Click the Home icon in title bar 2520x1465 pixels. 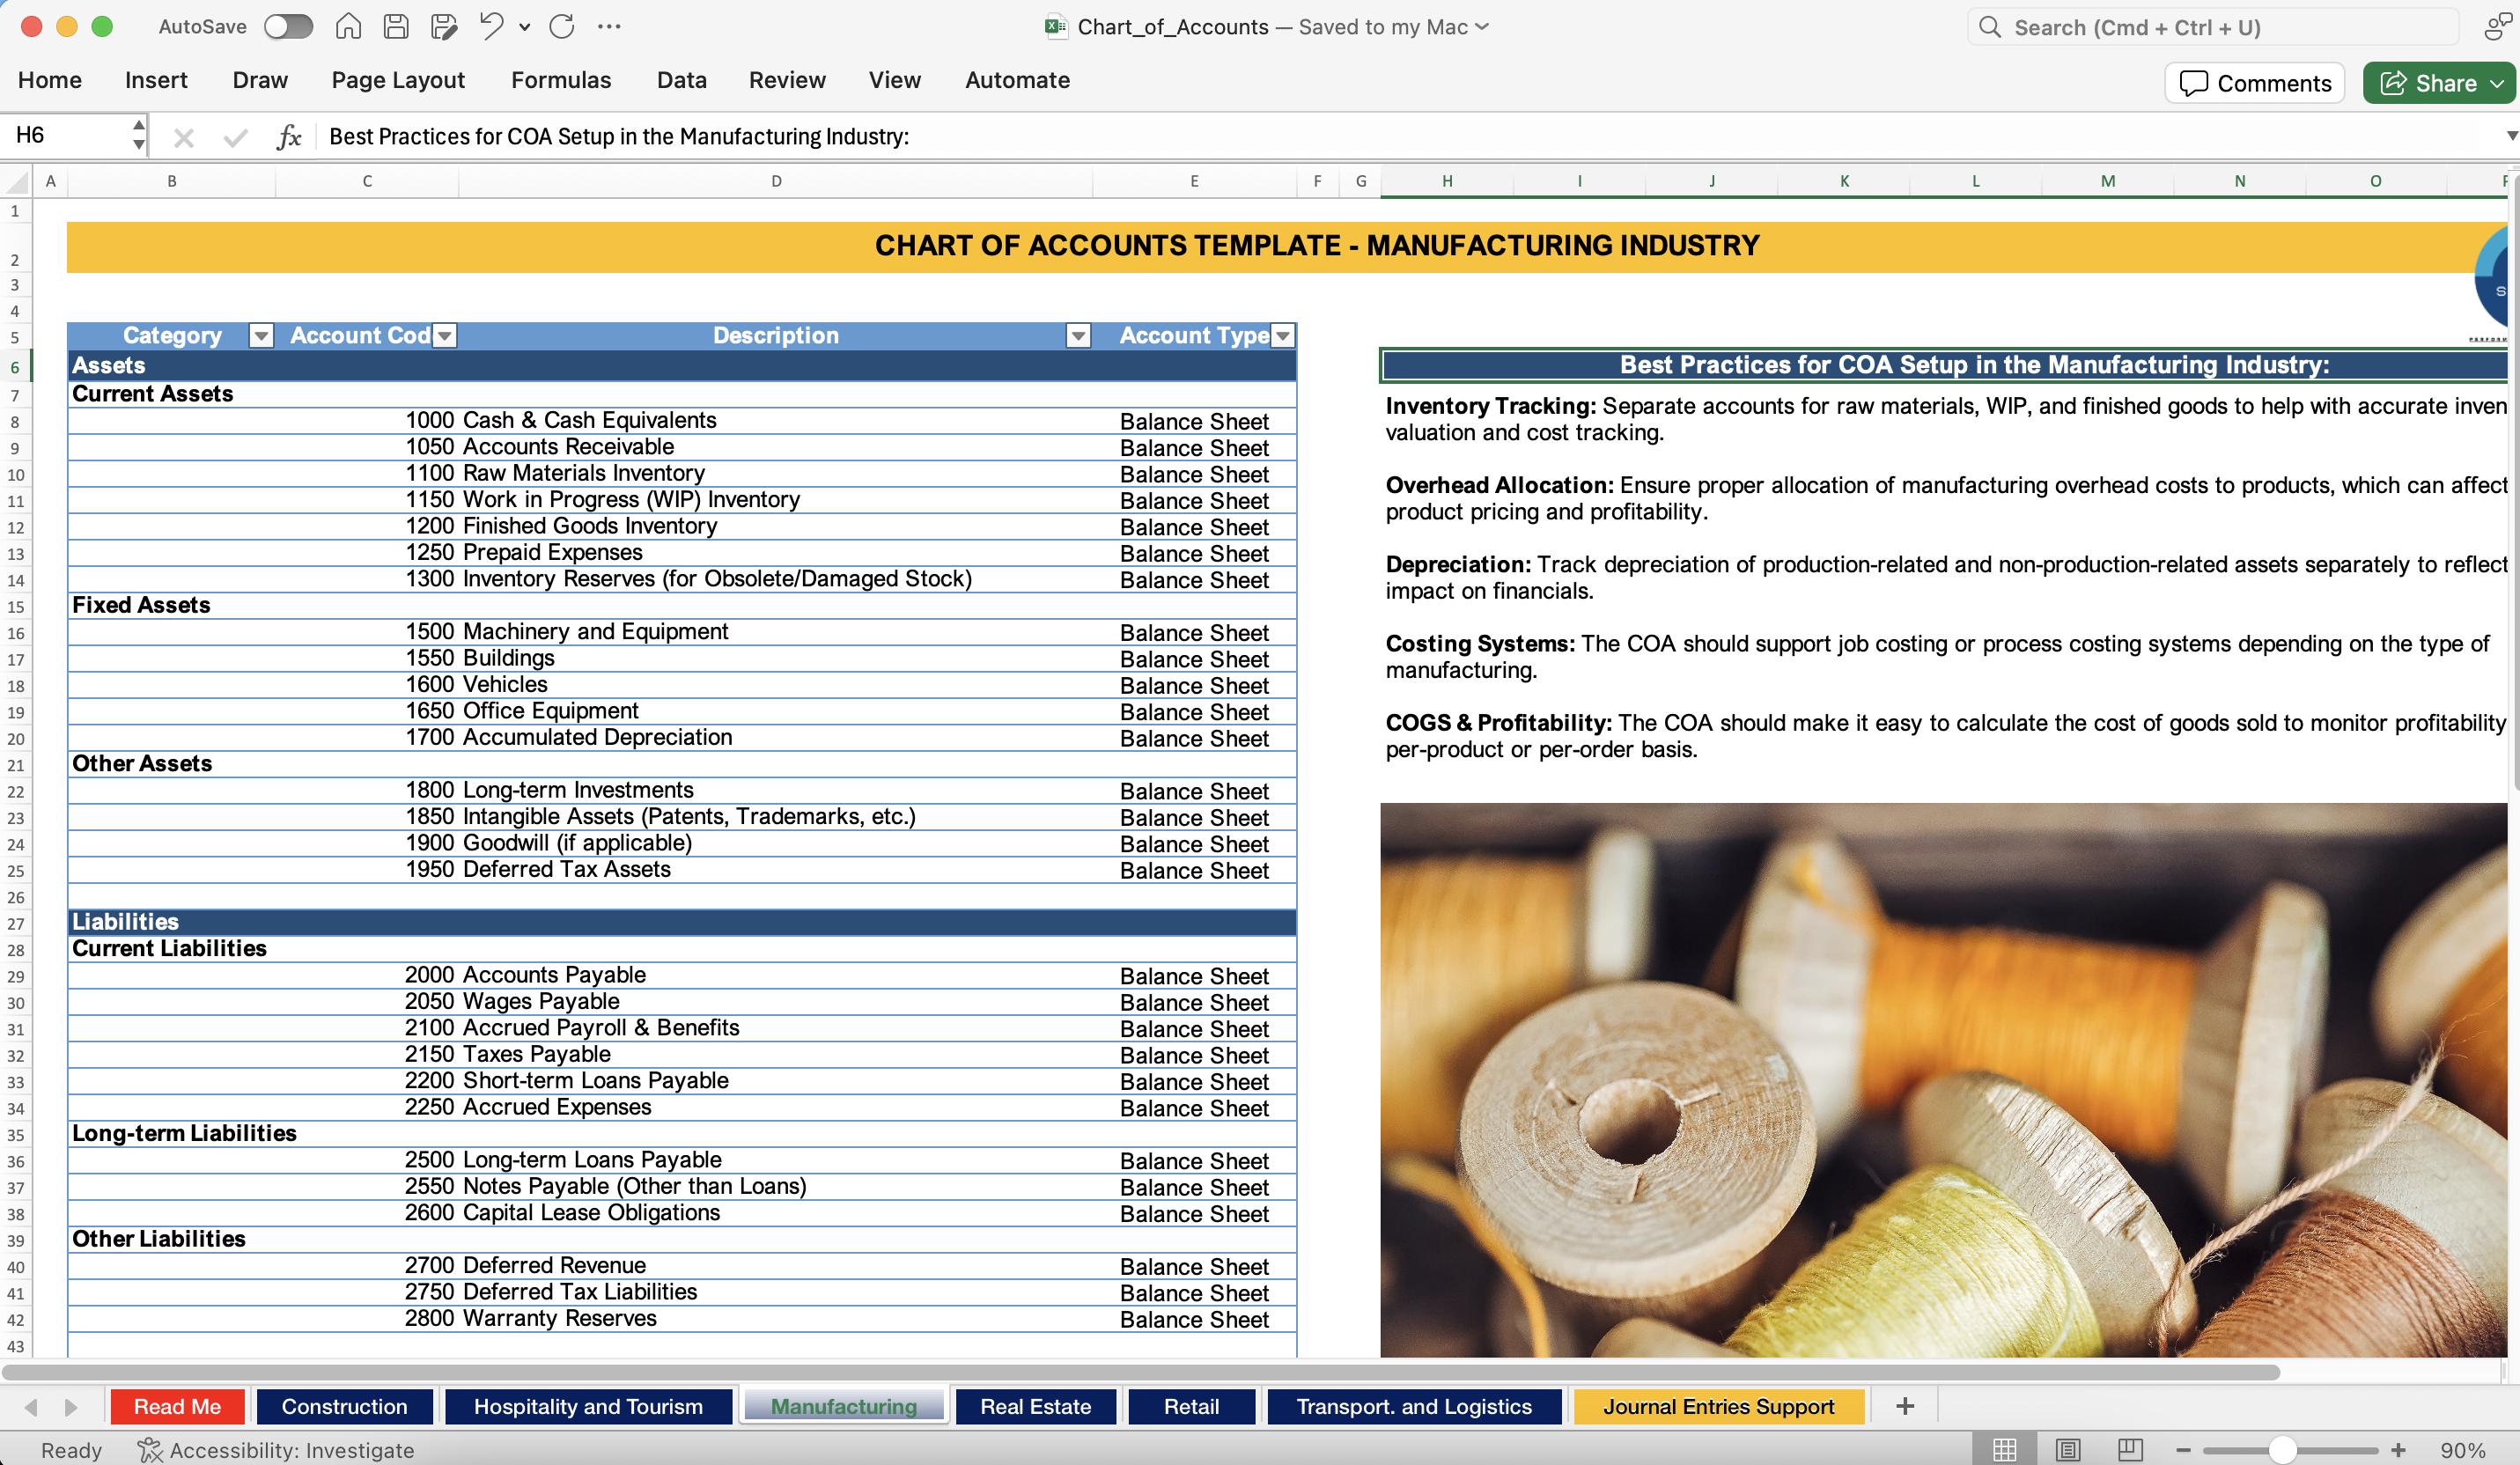click(x=348, y=27)
